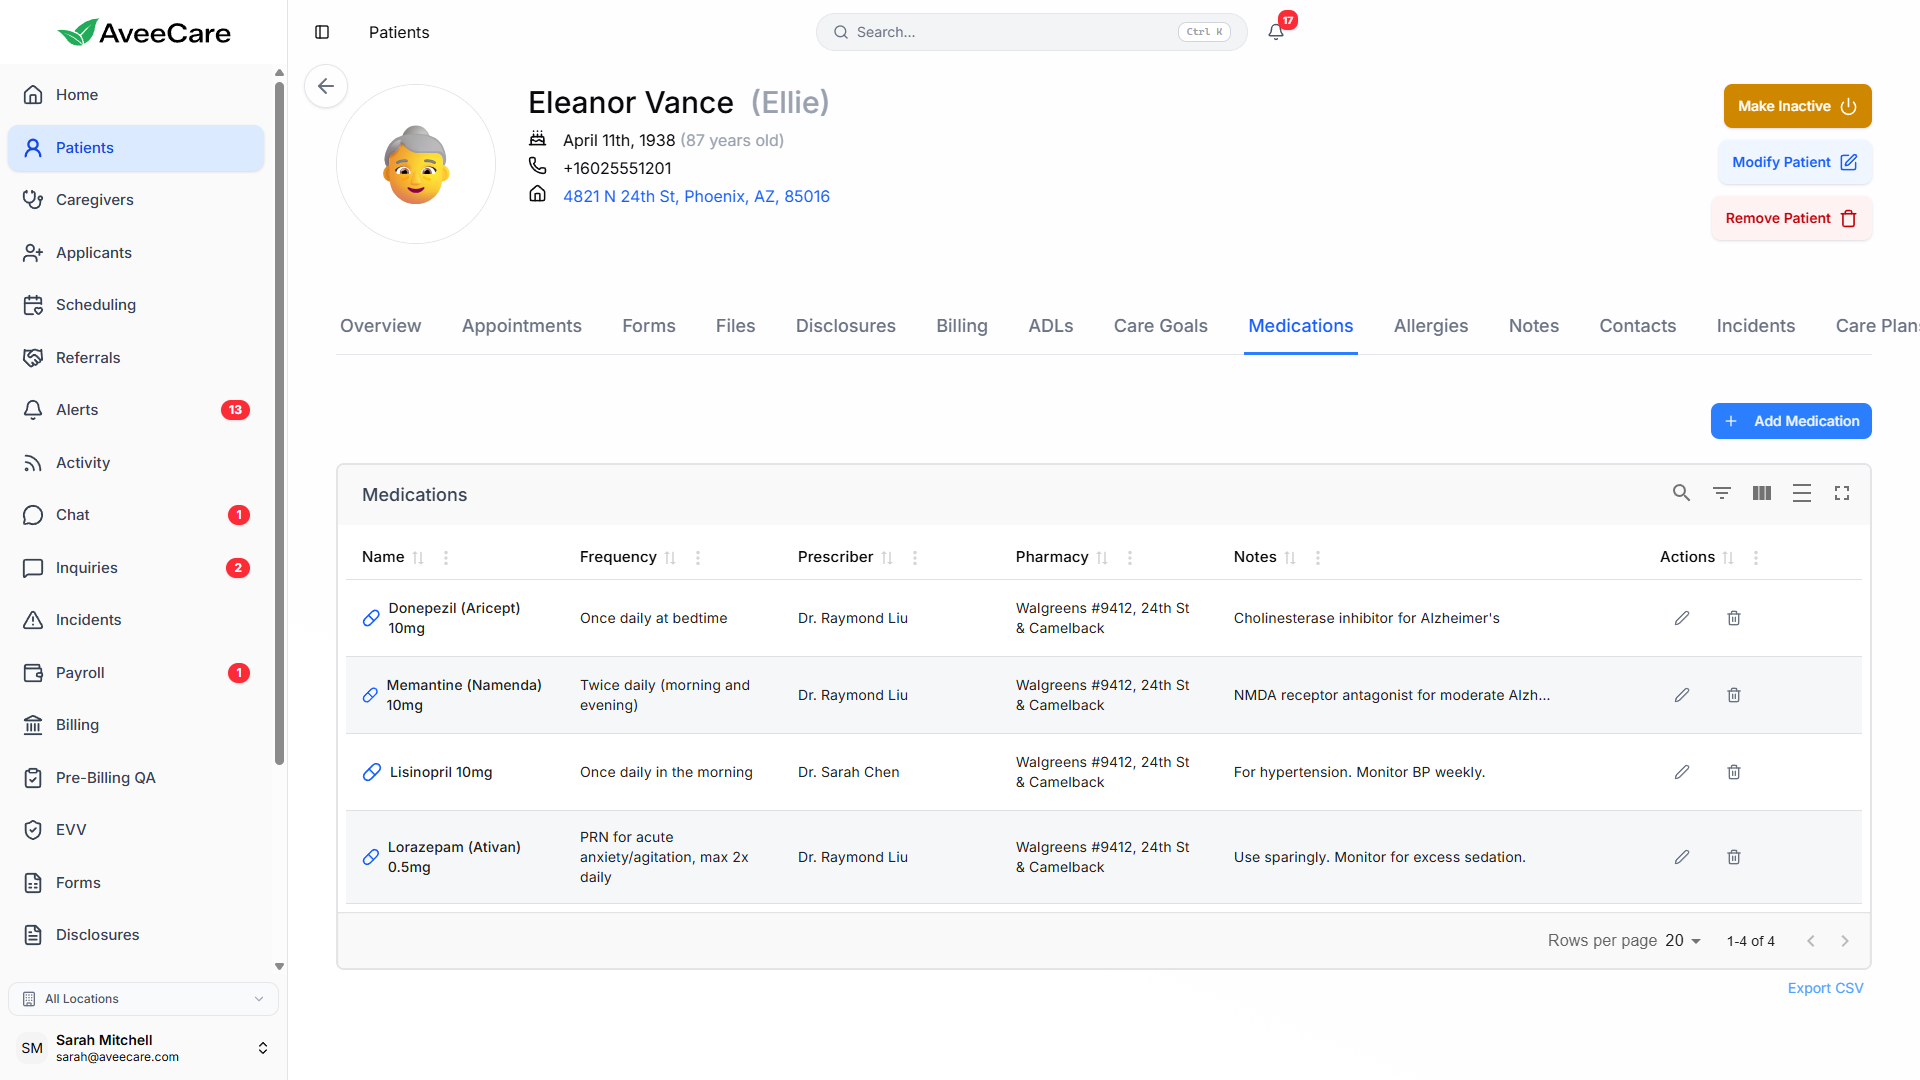Click the Add Medication button
The width and height of the screenshot is (1920, 1080).
pos(1790,421)
